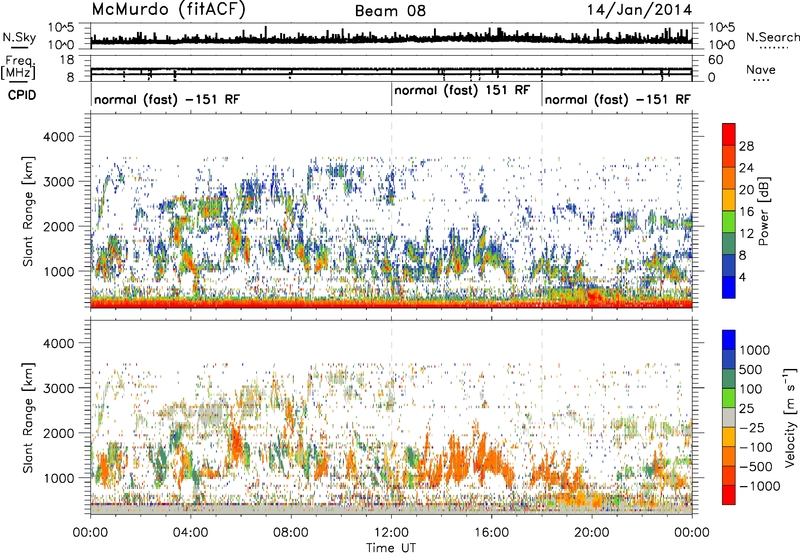
Task: Click the 20:00 time tick label
Action: tap(592, 533)
